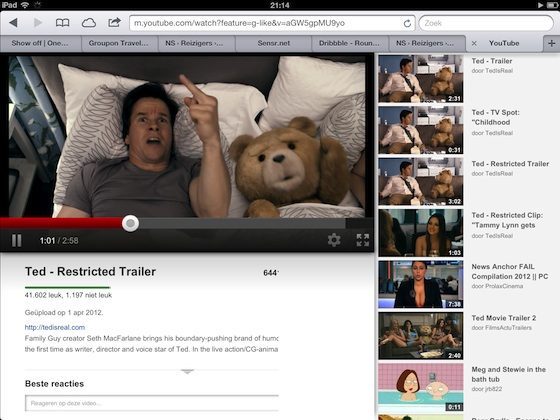Screen dimensions: 560x420
Task: Tap the Safari back arrow
Action: coord(14,23)
